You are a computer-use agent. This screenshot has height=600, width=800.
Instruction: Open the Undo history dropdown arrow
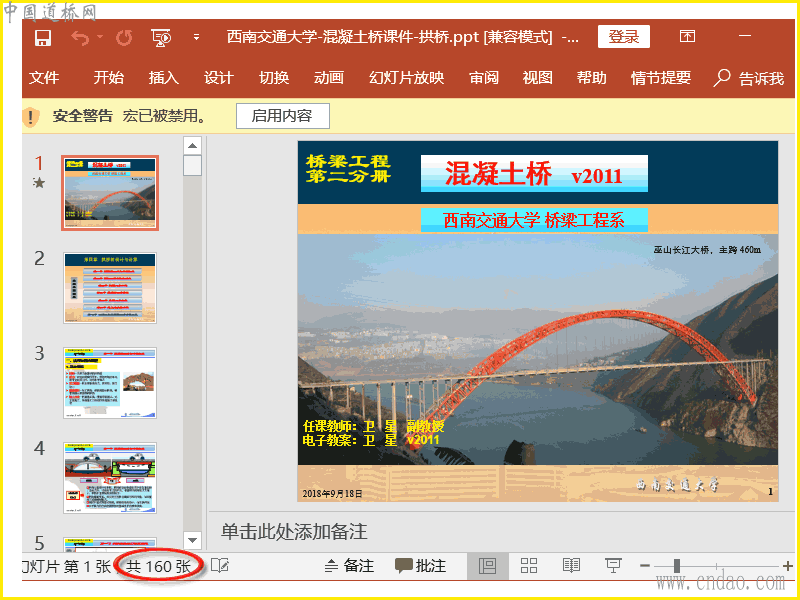tap(100, 37)
